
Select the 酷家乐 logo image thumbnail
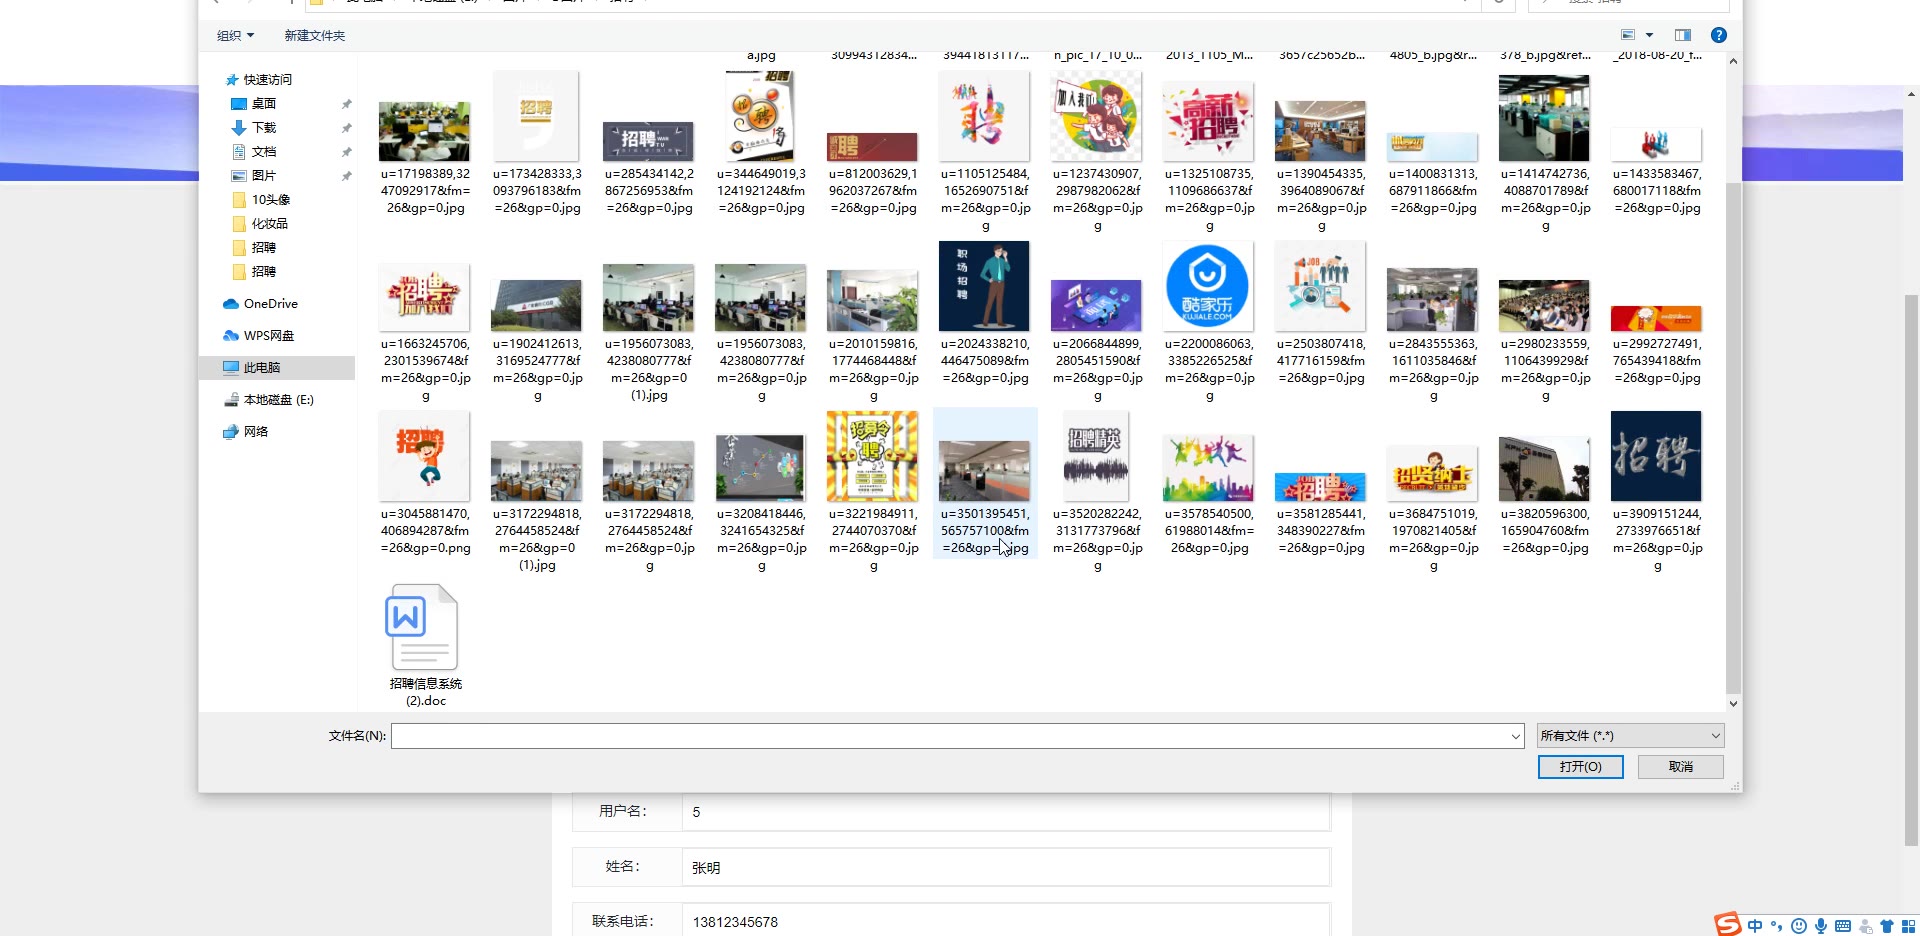(x=1208, y=288)
